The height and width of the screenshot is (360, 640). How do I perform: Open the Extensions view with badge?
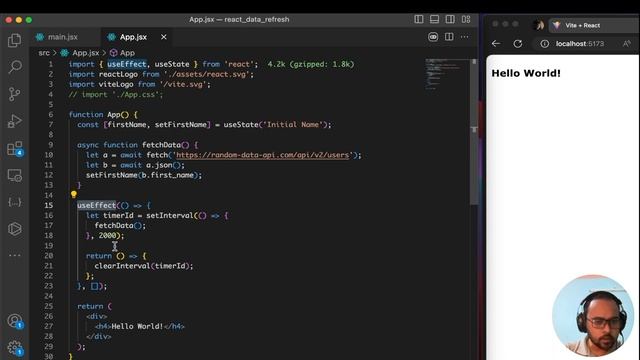pos(15,149)
